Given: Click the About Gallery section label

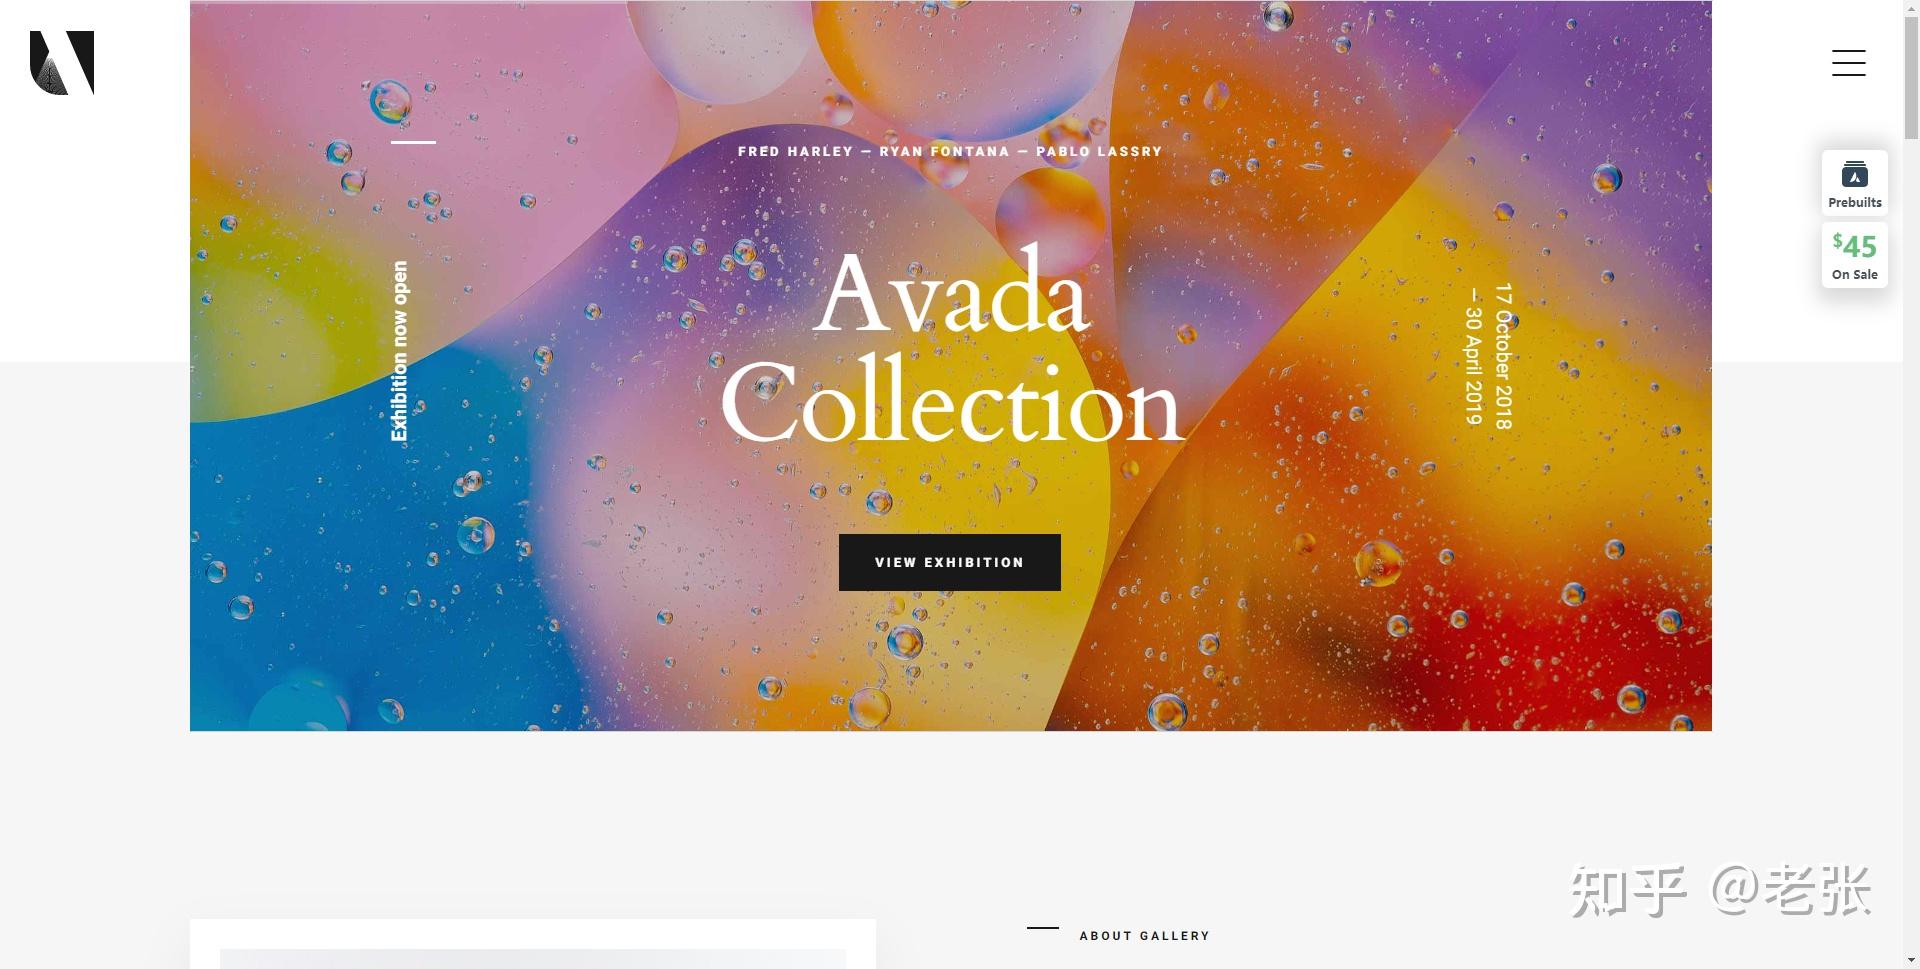Looking at the screenshot, I should pyautogui.click(x=1144, y=936).
